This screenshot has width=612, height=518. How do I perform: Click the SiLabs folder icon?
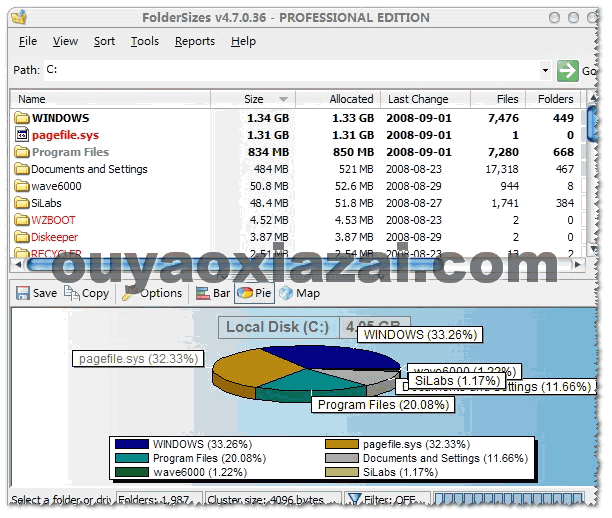[x=22, y=203]
